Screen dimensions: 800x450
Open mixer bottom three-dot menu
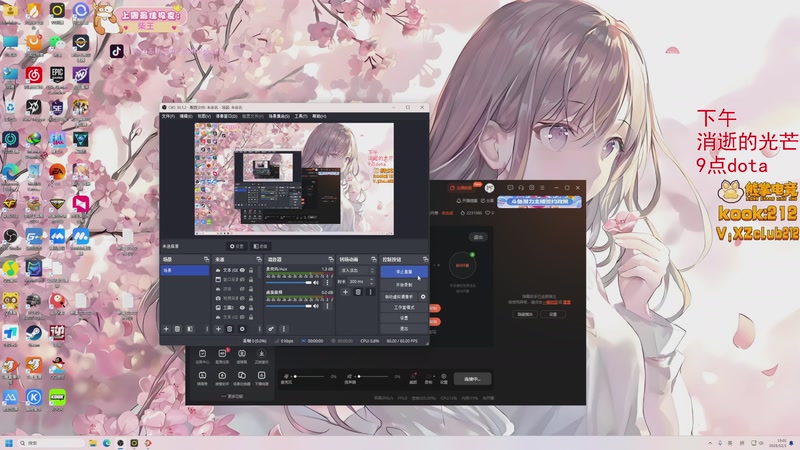tap(284, 329)
